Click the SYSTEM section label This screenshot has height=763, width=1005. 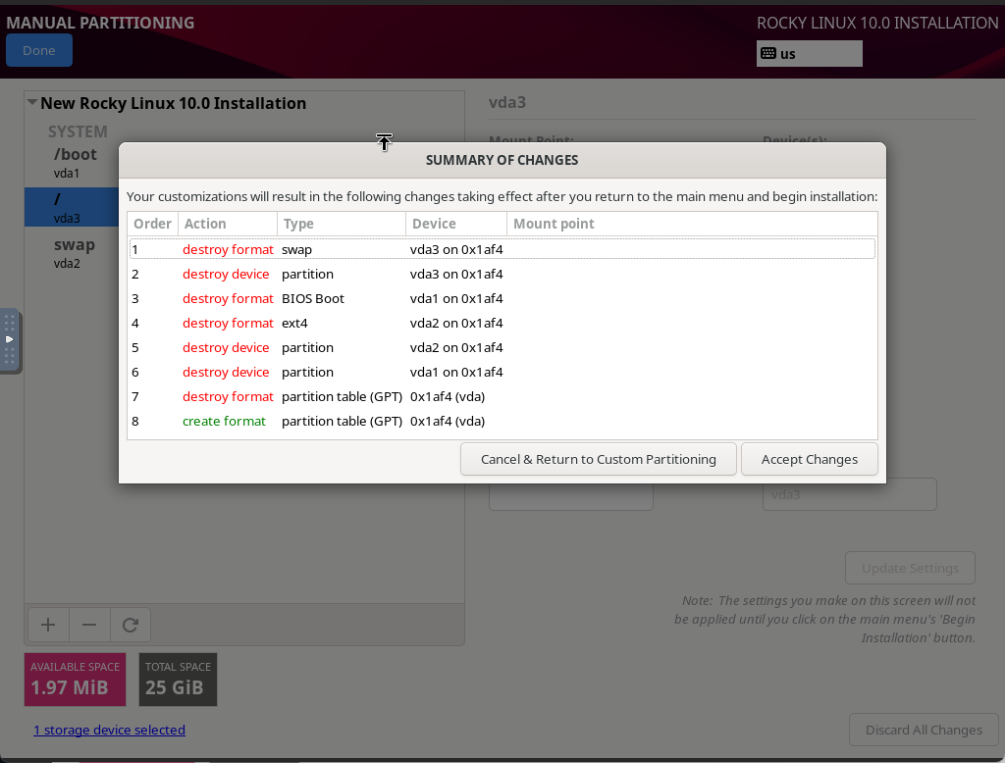(x=78, y=131)
